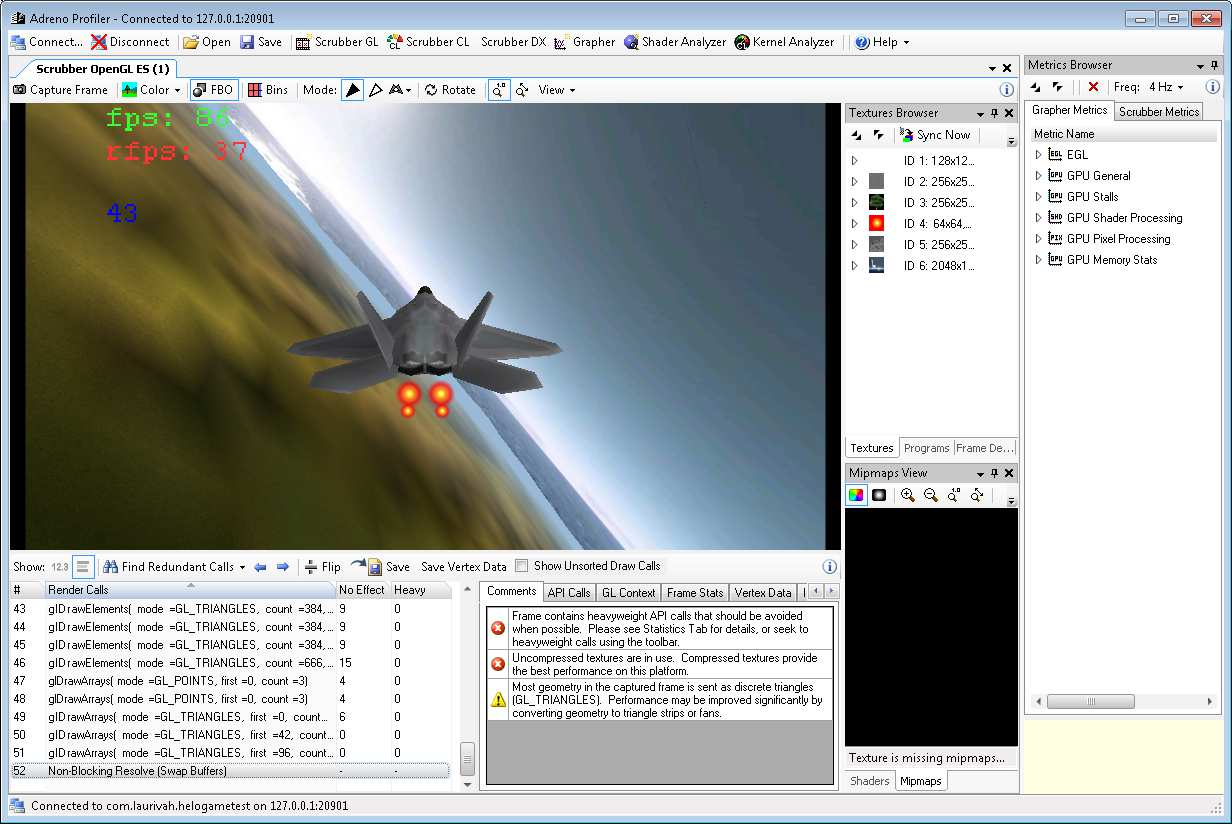Open the Frame Stats tab
This screenshot has width=1232, height=824.
click(x=695, y=593)
